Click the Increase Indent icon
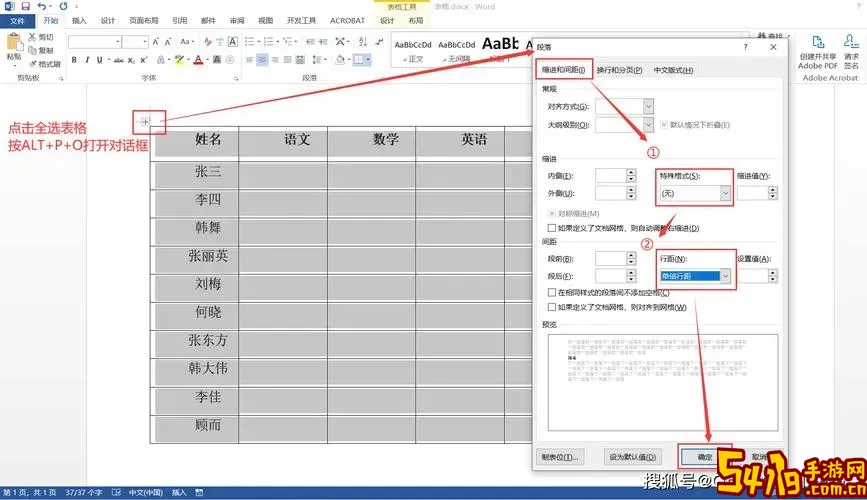The image size is (867, 500). coord(323,41)
